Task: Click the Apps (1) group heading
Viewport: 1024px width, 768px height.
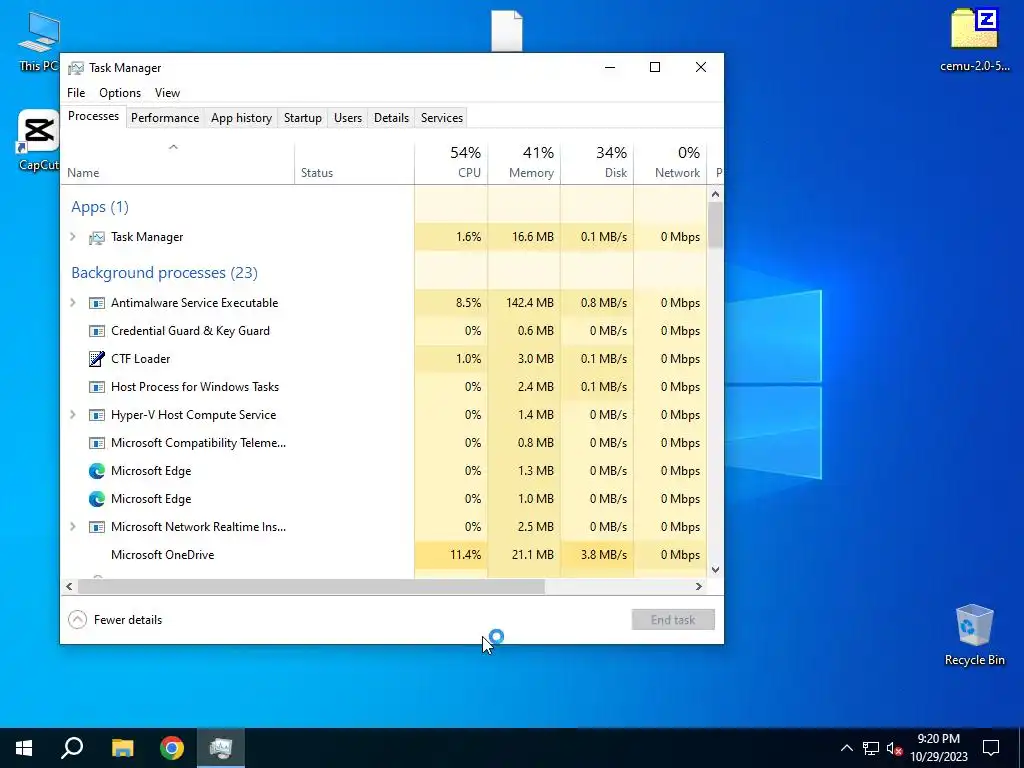Action: (100, 207)
